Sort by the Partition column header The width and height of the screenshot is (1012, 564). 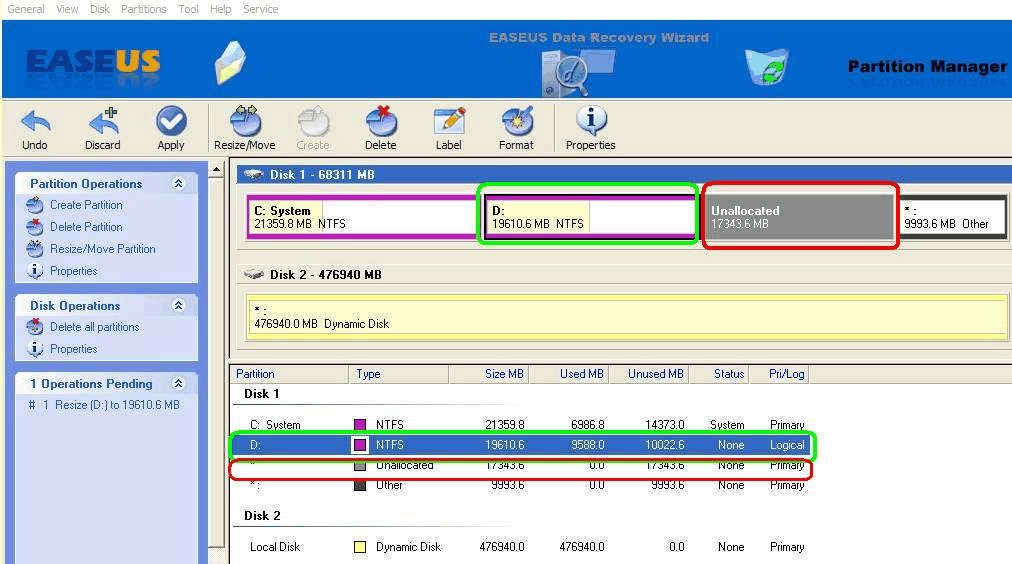point(289,374)
